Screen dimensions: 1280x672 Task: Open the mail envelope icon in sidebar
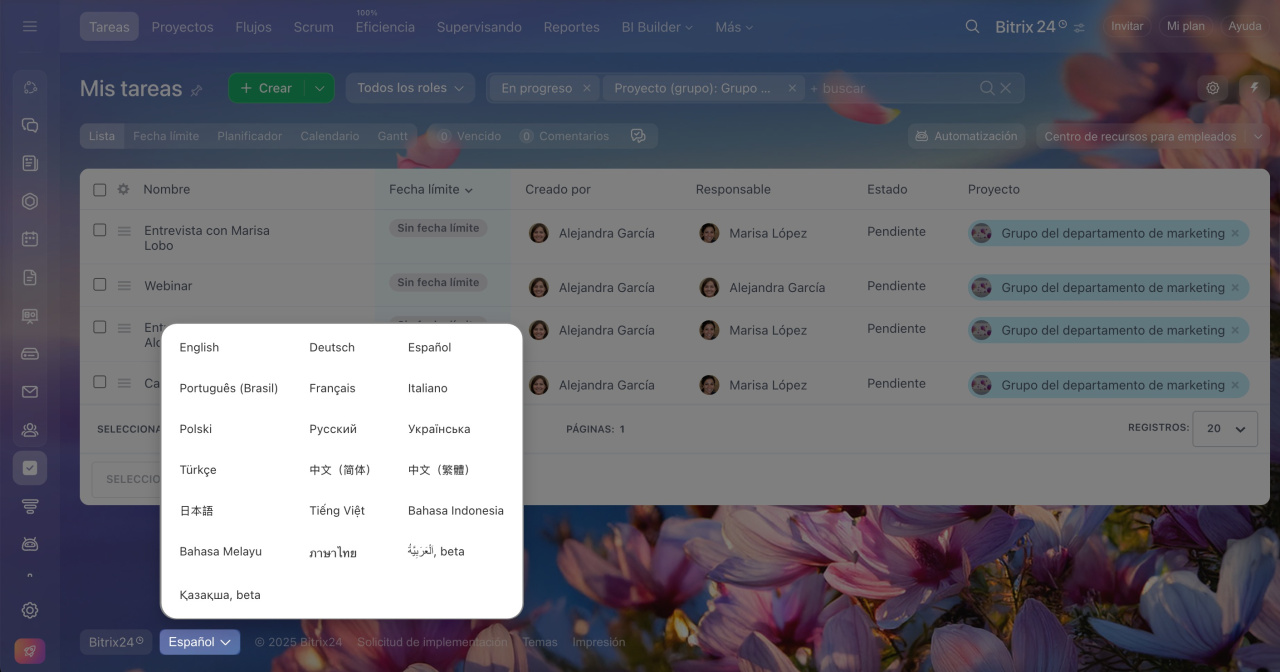(x=30, y=392)
